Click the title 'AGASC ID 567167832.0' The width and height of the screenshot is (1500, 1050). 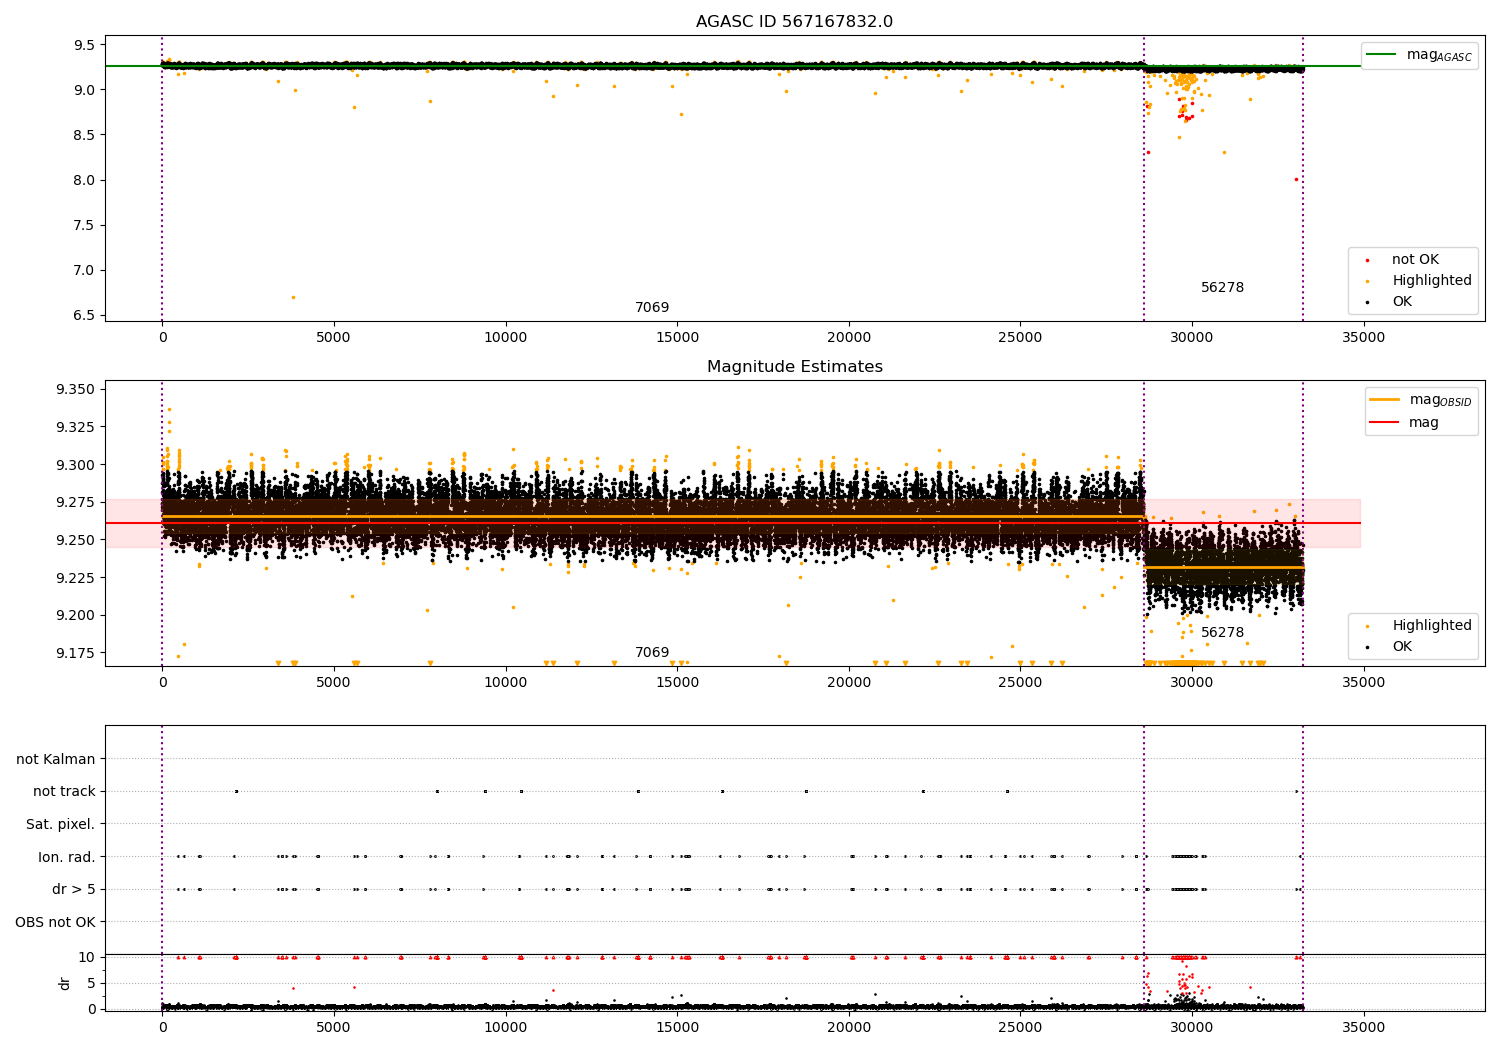pyautogui.click(x=794, y=22)
